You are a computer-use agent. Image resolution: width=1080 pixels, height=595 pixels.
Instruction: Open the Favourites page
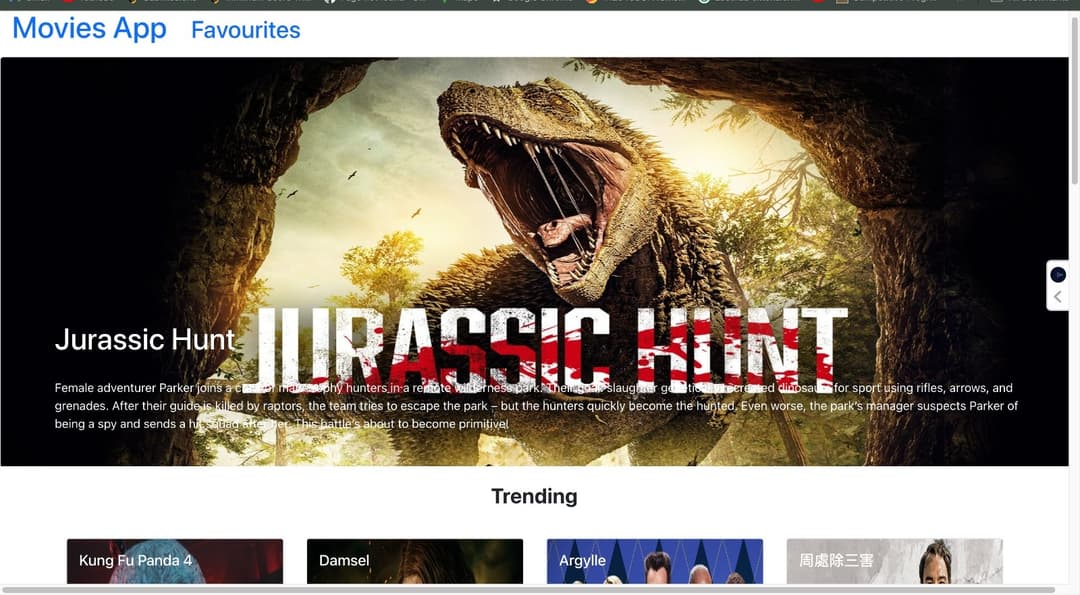tap(246, 30)
